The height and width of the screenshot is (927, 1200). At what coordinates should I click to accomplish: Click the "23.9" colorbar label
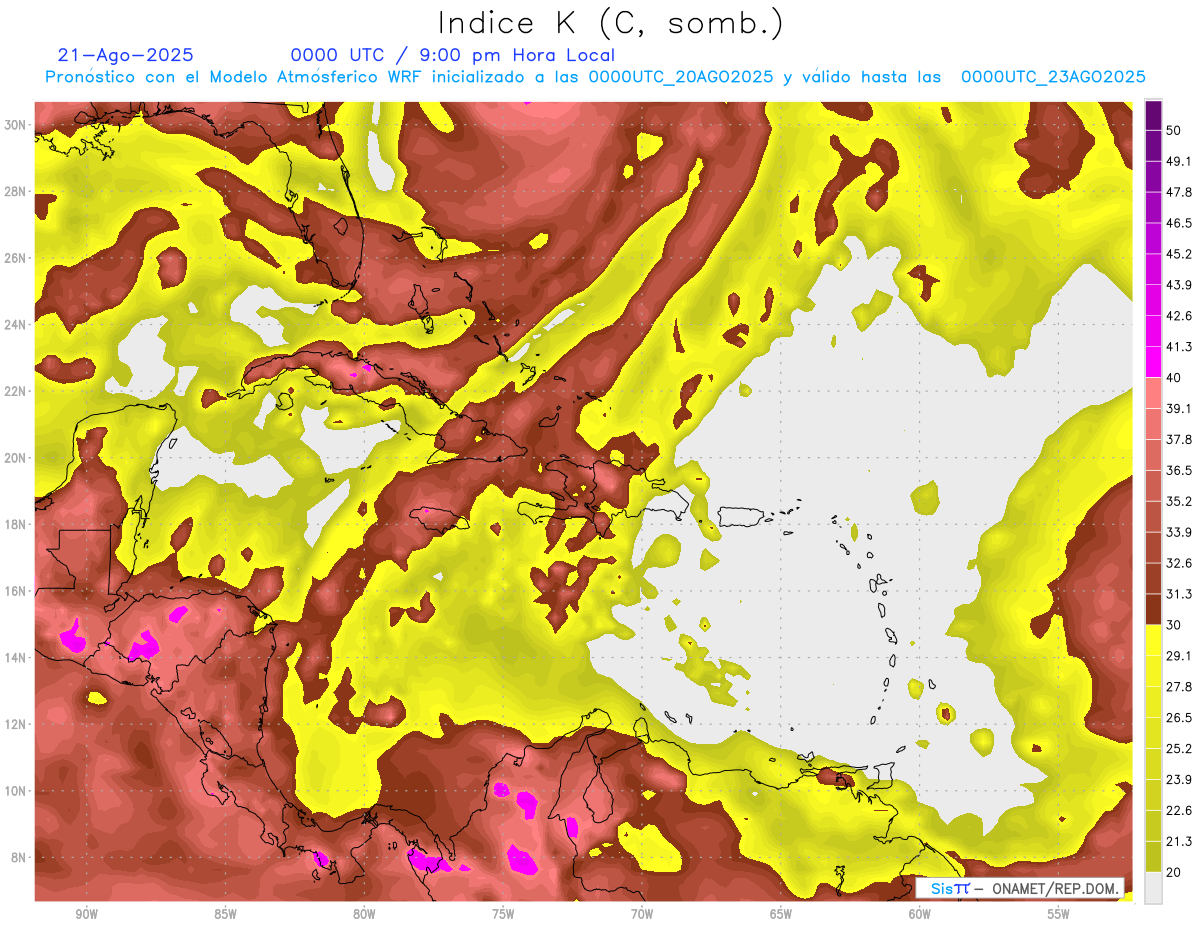tap(1179, 780)
